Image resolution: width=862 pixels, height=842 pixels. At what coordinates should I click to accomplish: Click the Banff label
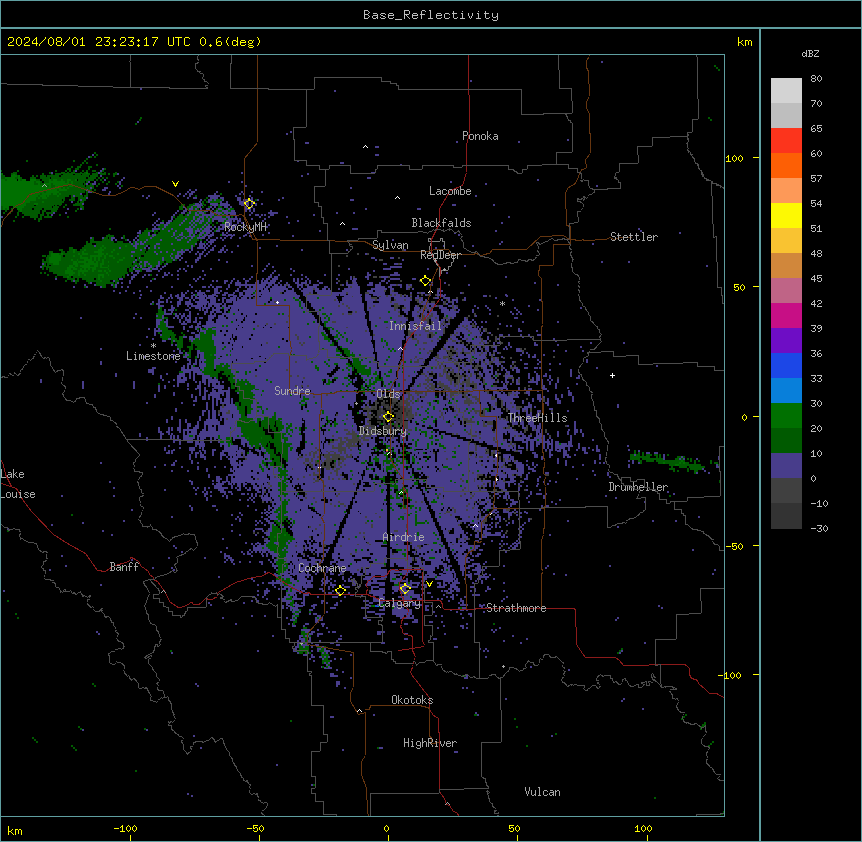124,567
